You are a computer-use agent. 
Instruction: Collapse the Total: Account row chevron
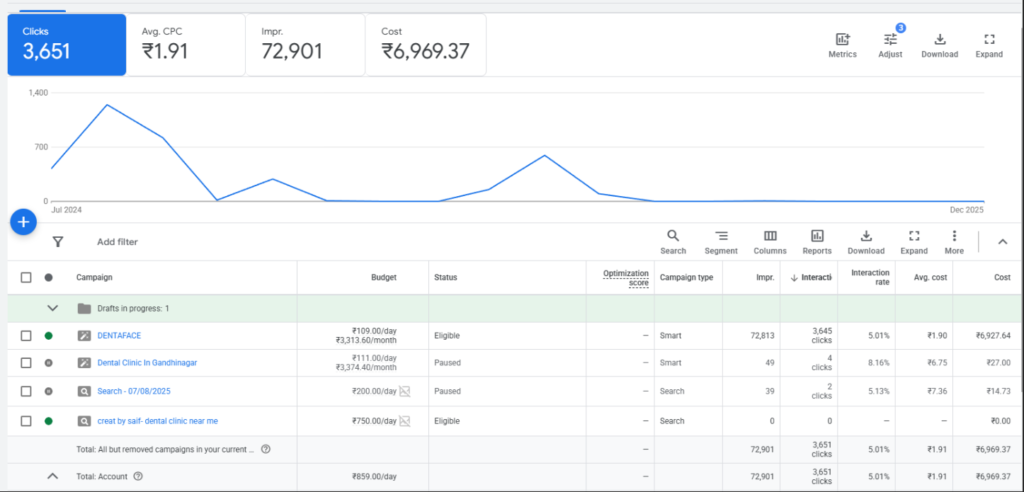click(52, 477)
